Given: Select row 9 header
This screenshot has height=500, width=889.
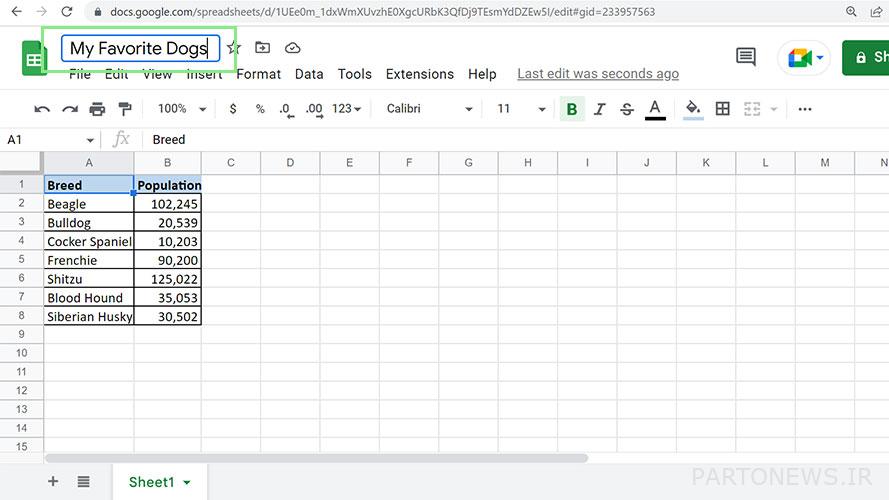Looking at the screenshot, I should point(22,334).
